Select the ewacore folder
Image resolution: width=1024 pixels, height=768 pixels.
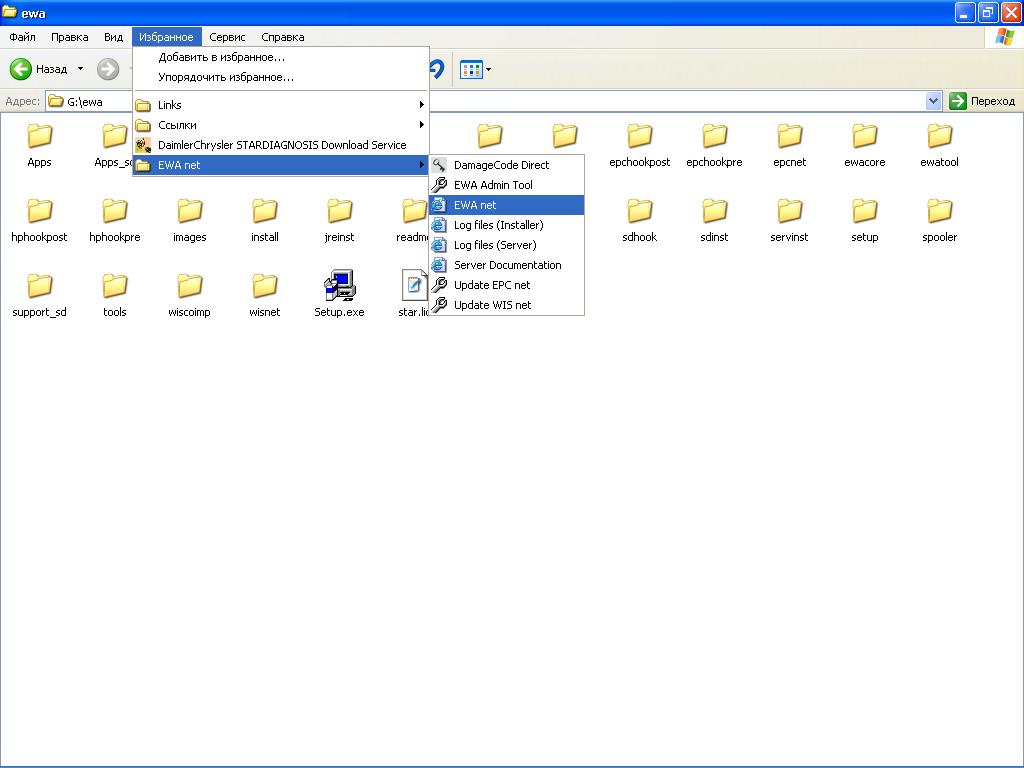[x=865, y=145]
